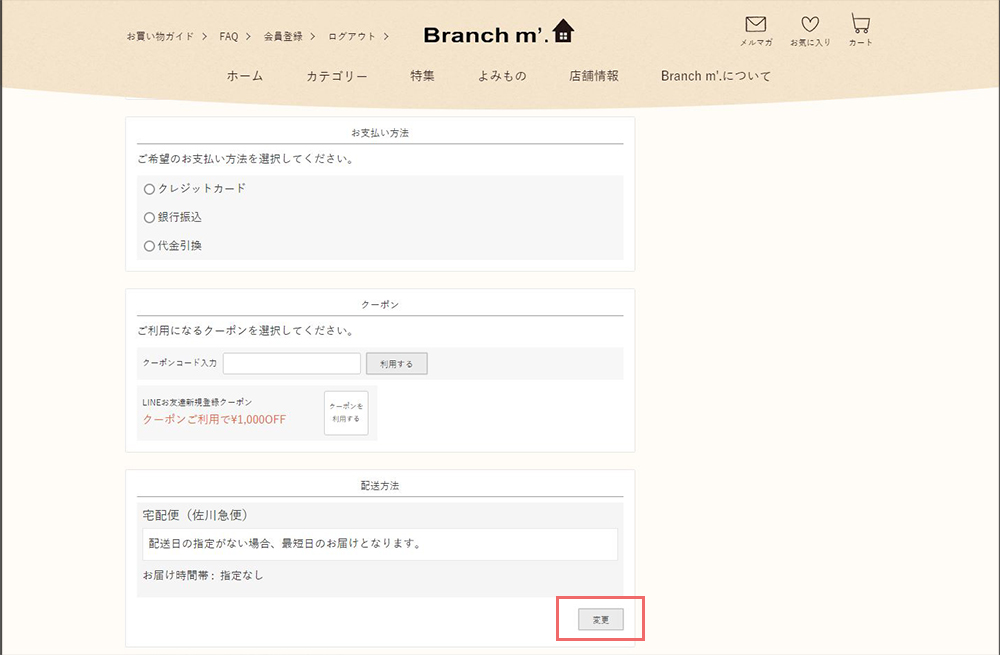Image resolution: width=1000 pixels, height=655 pixels.
Task: Choose 銀行振込 payment option
Action: 150,217
